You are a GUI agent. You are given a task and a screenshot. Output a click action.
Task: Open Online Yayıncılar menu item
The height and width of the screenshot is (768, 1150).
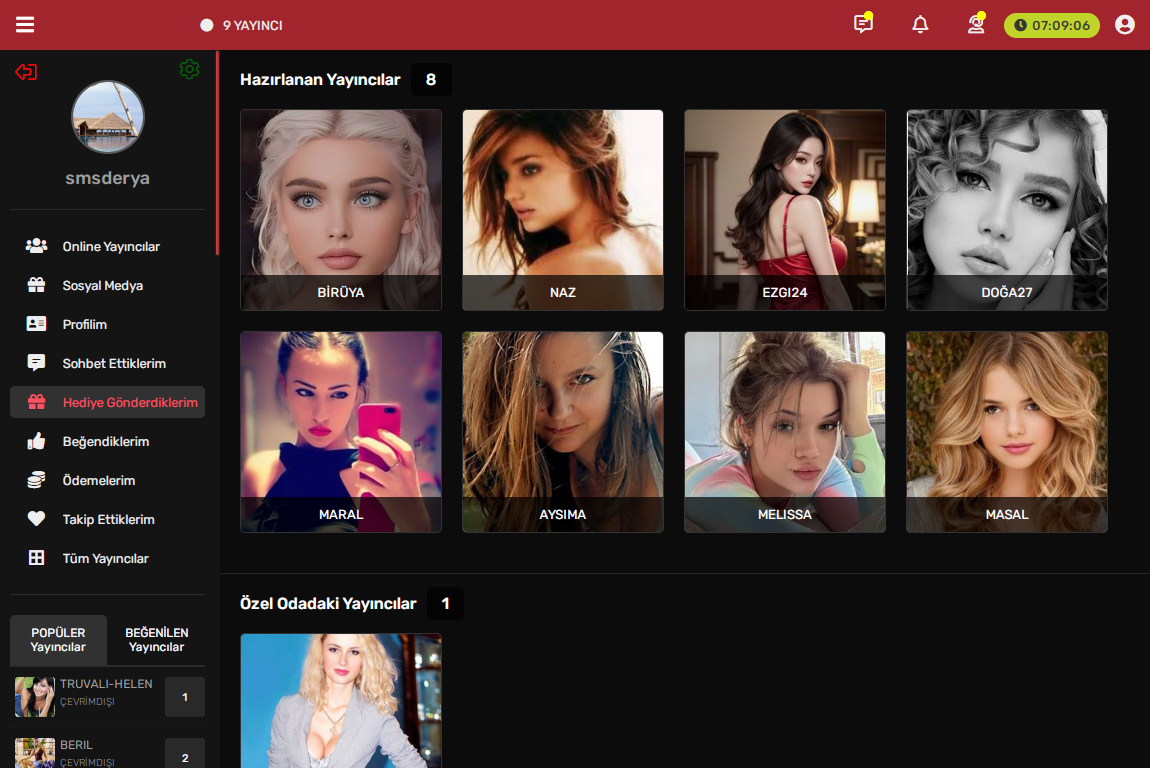110,246
